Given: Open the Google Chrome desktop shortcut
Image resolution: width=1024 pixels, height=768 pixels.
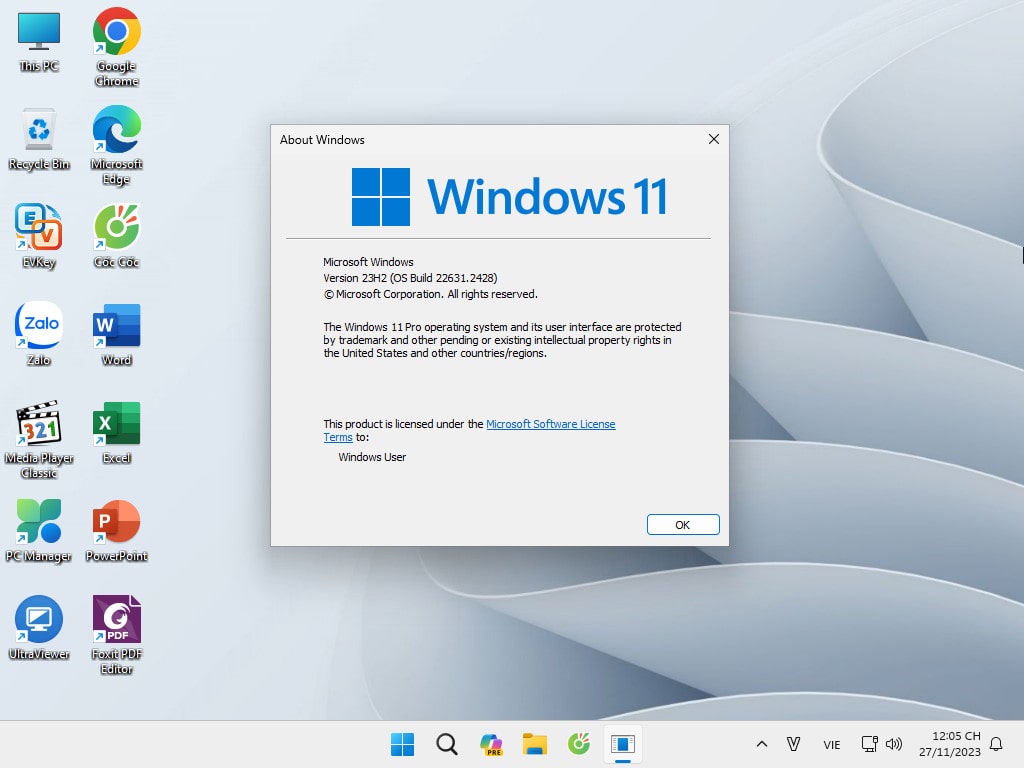Looking at the screenshot, I should point(116,33).
